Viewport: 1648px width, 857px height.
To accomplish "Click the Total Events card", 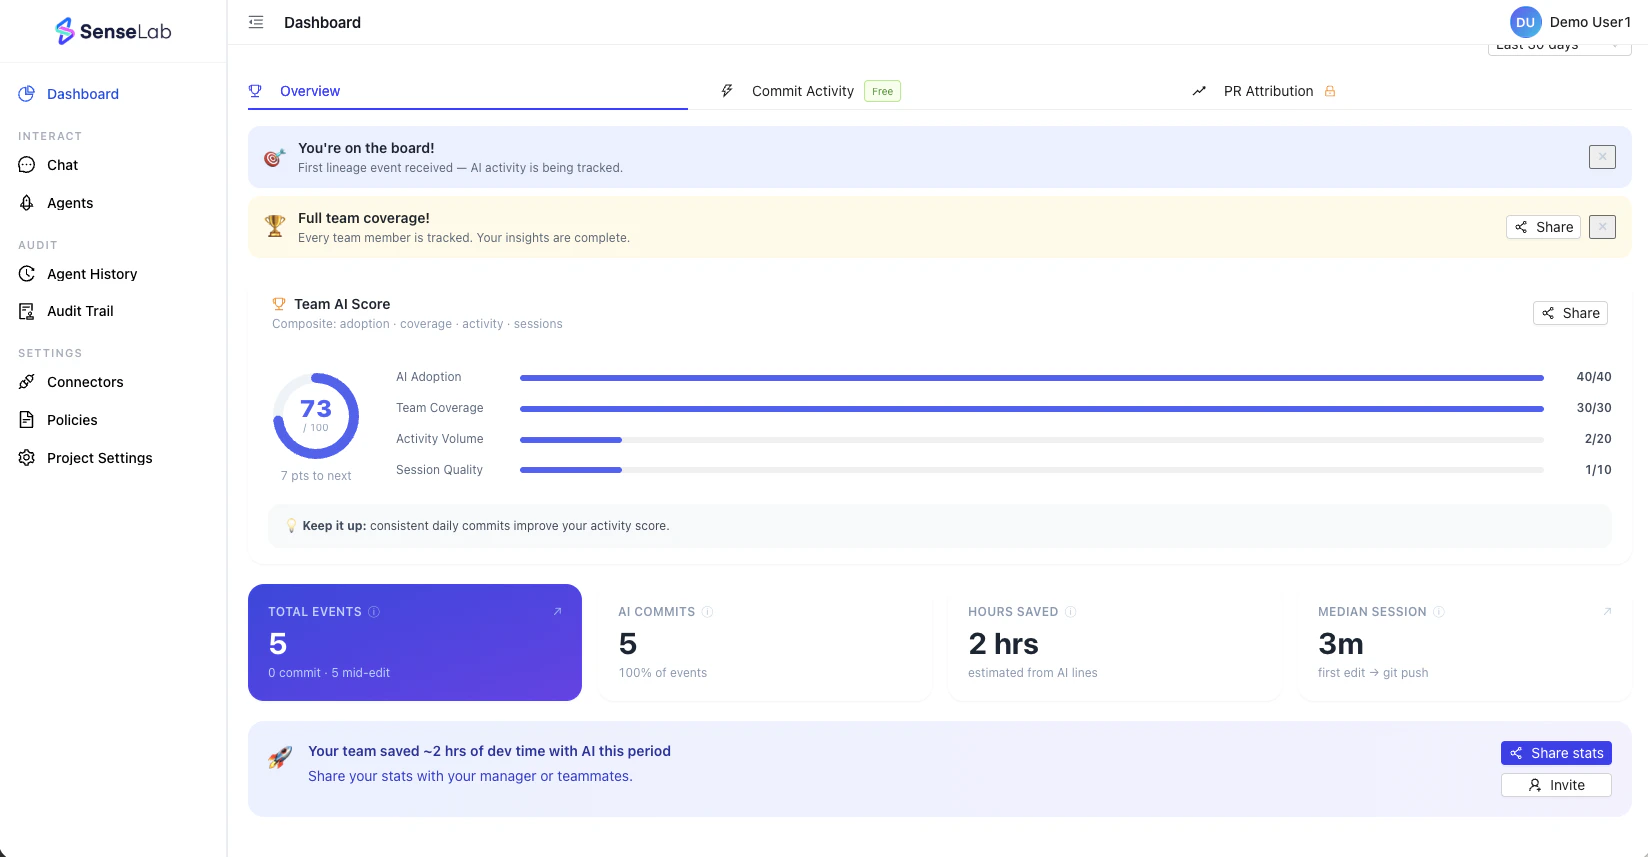I will 415,642.
